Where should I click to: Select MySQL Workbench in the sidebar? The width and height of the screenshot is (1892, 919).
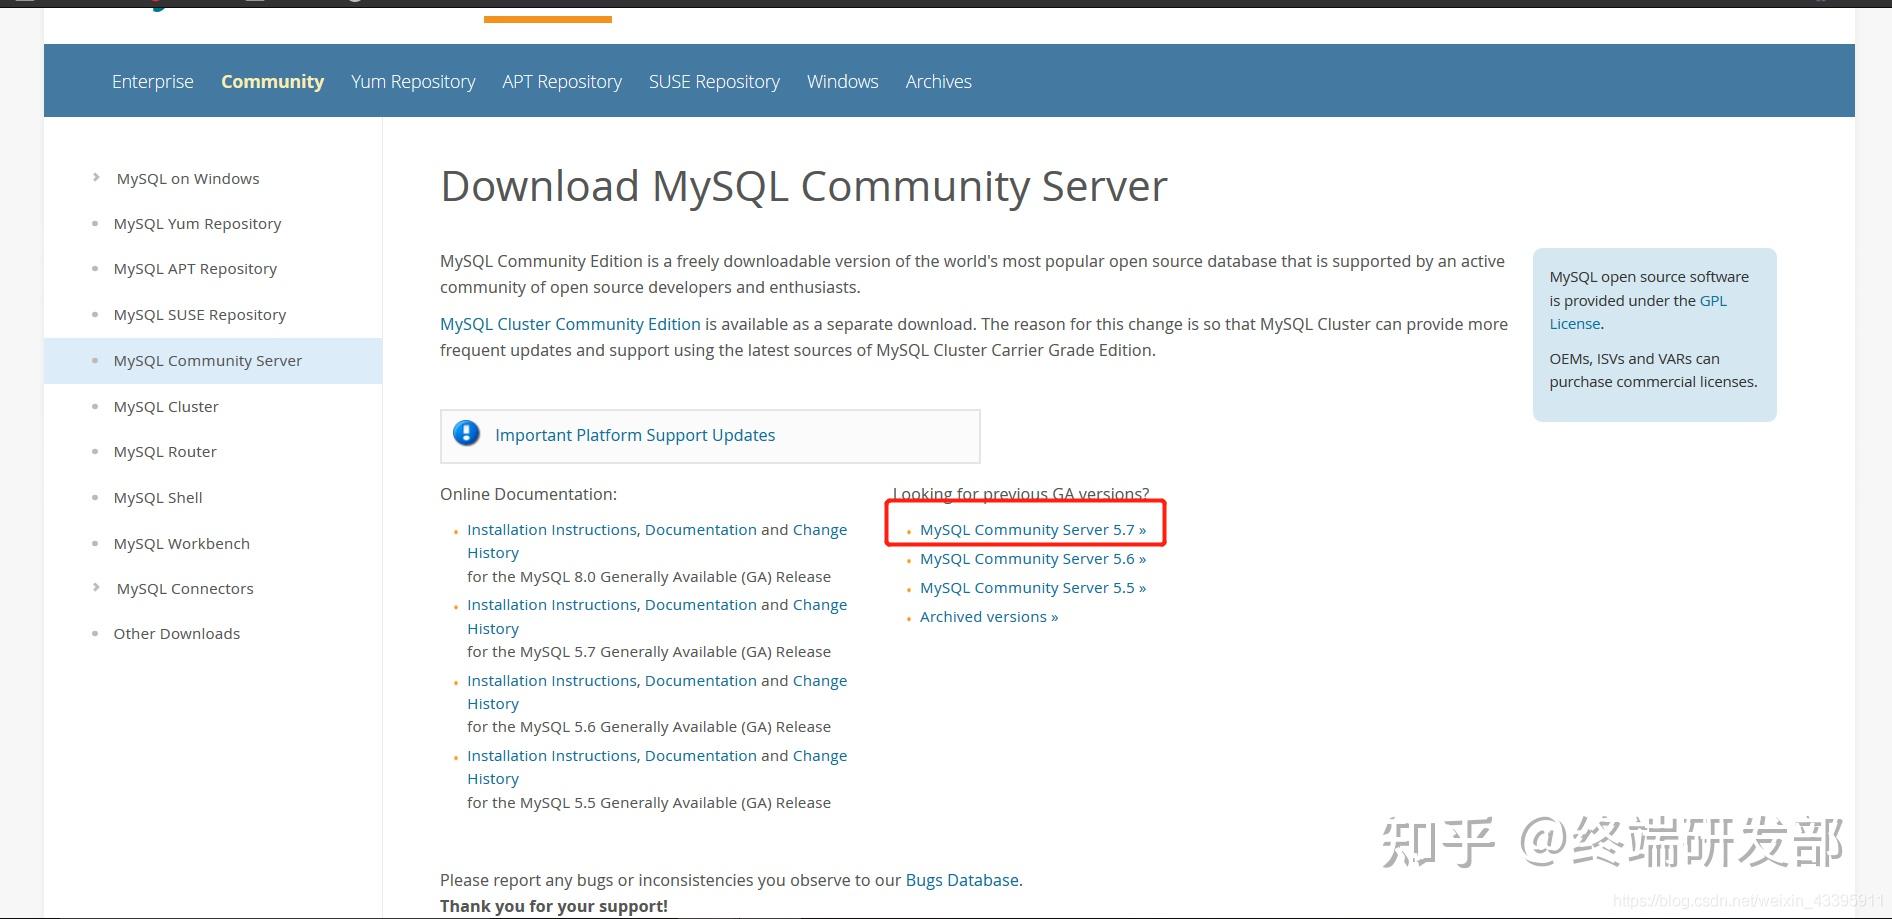[181, 543]
